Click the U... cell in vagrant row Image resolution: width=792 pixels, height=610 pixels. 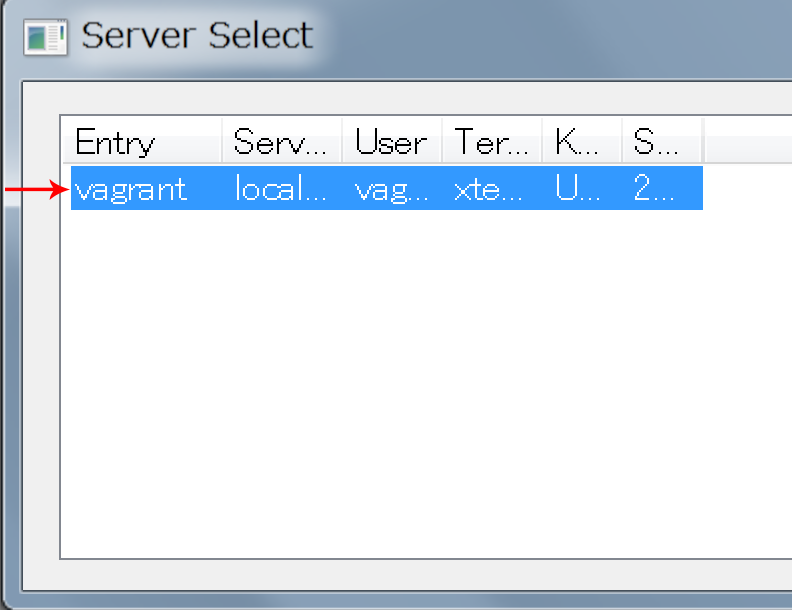580,189
